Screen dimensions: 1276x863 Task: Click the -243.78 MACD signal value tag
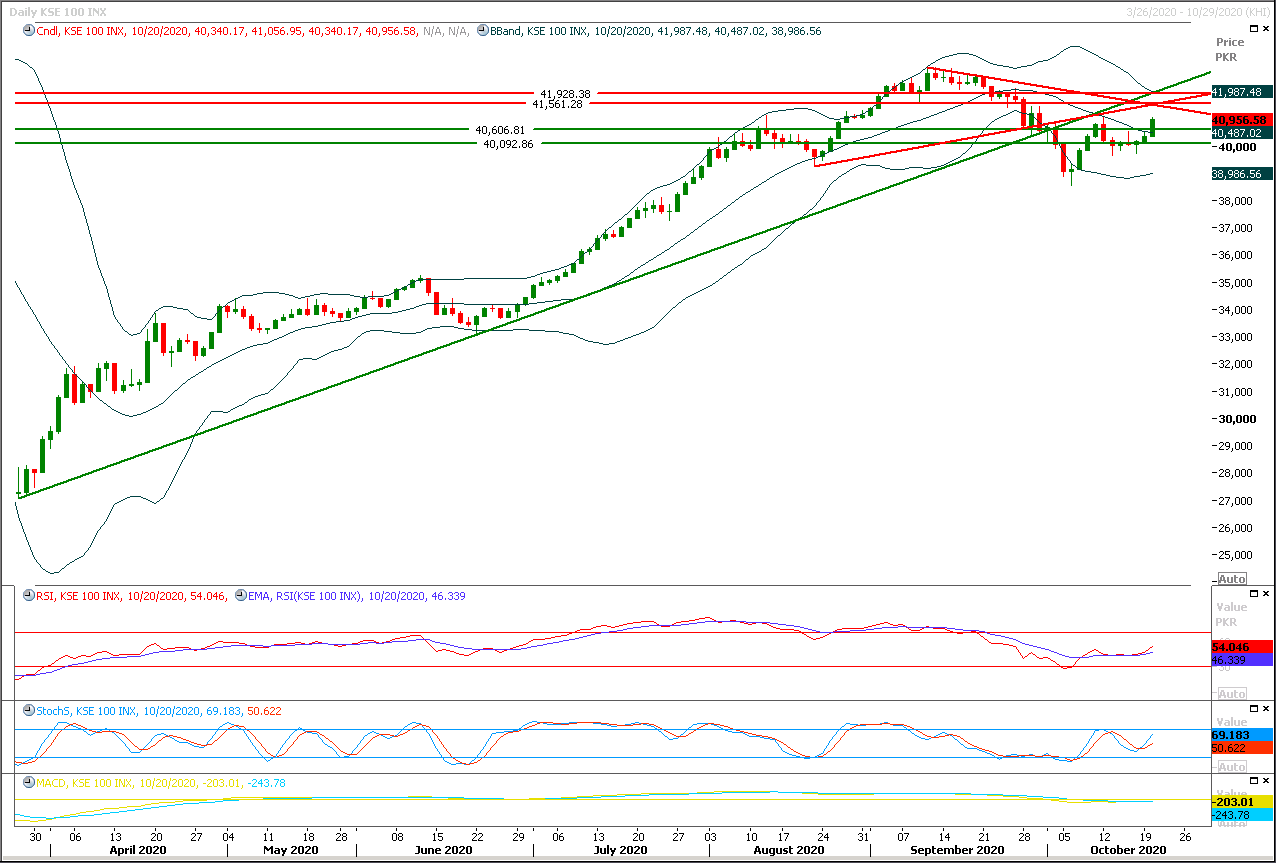pos(1241,816)
